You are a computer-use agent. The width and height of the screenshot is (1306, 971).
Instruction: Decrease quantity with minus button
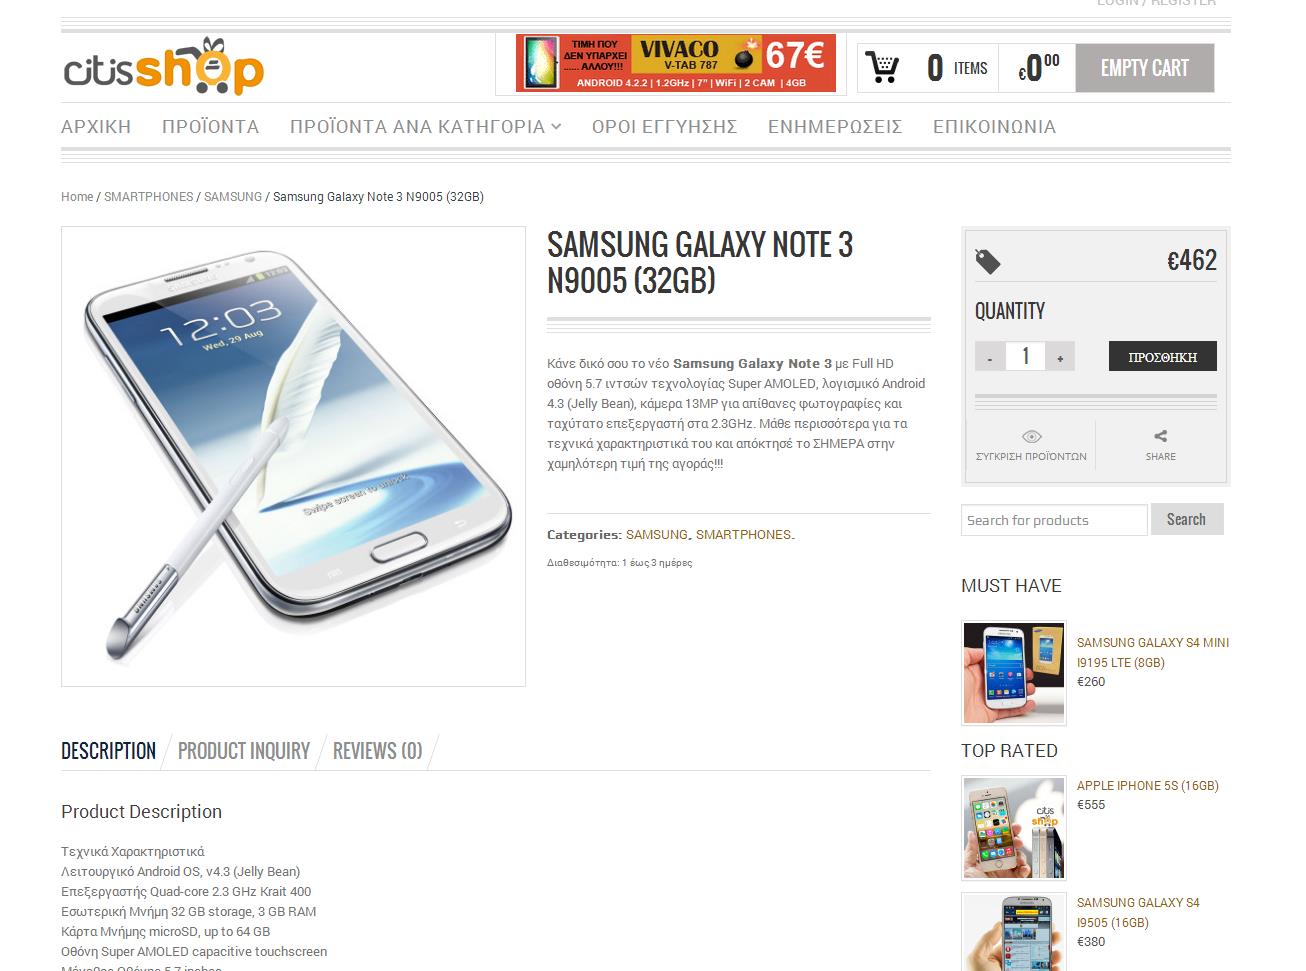pos(990,357)
